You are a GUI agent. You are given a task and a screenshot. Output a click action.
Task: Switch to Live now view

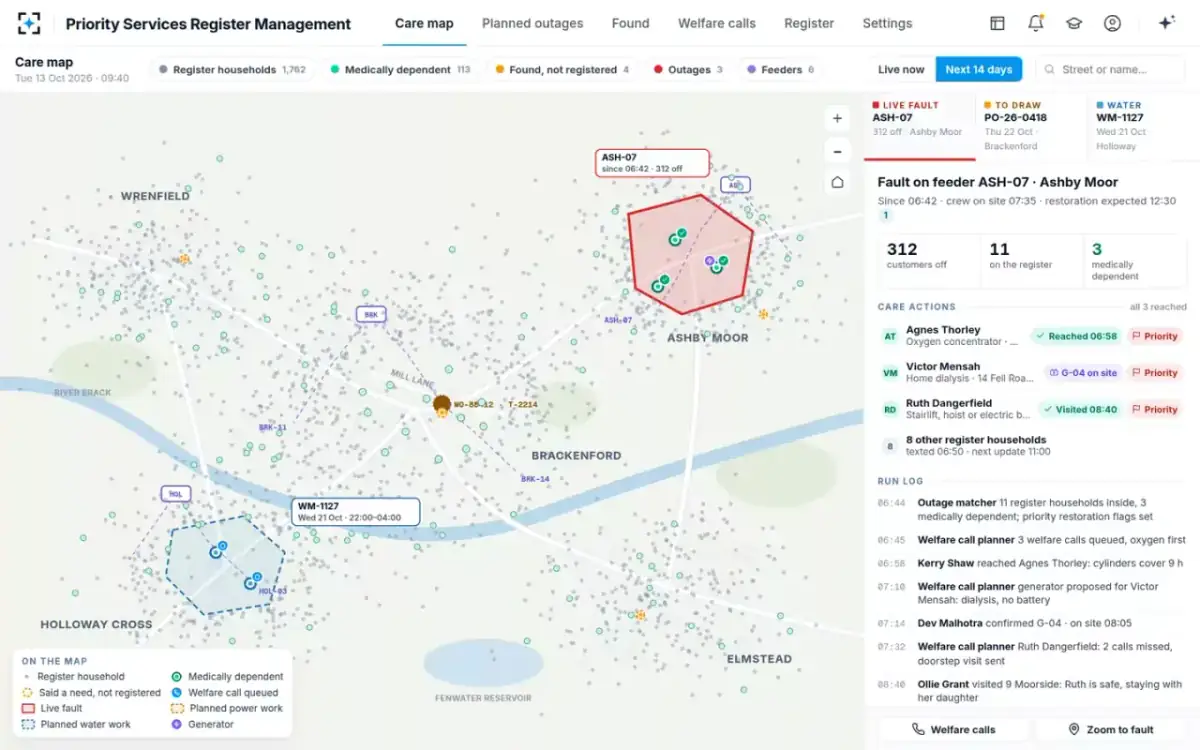(901, 70)
